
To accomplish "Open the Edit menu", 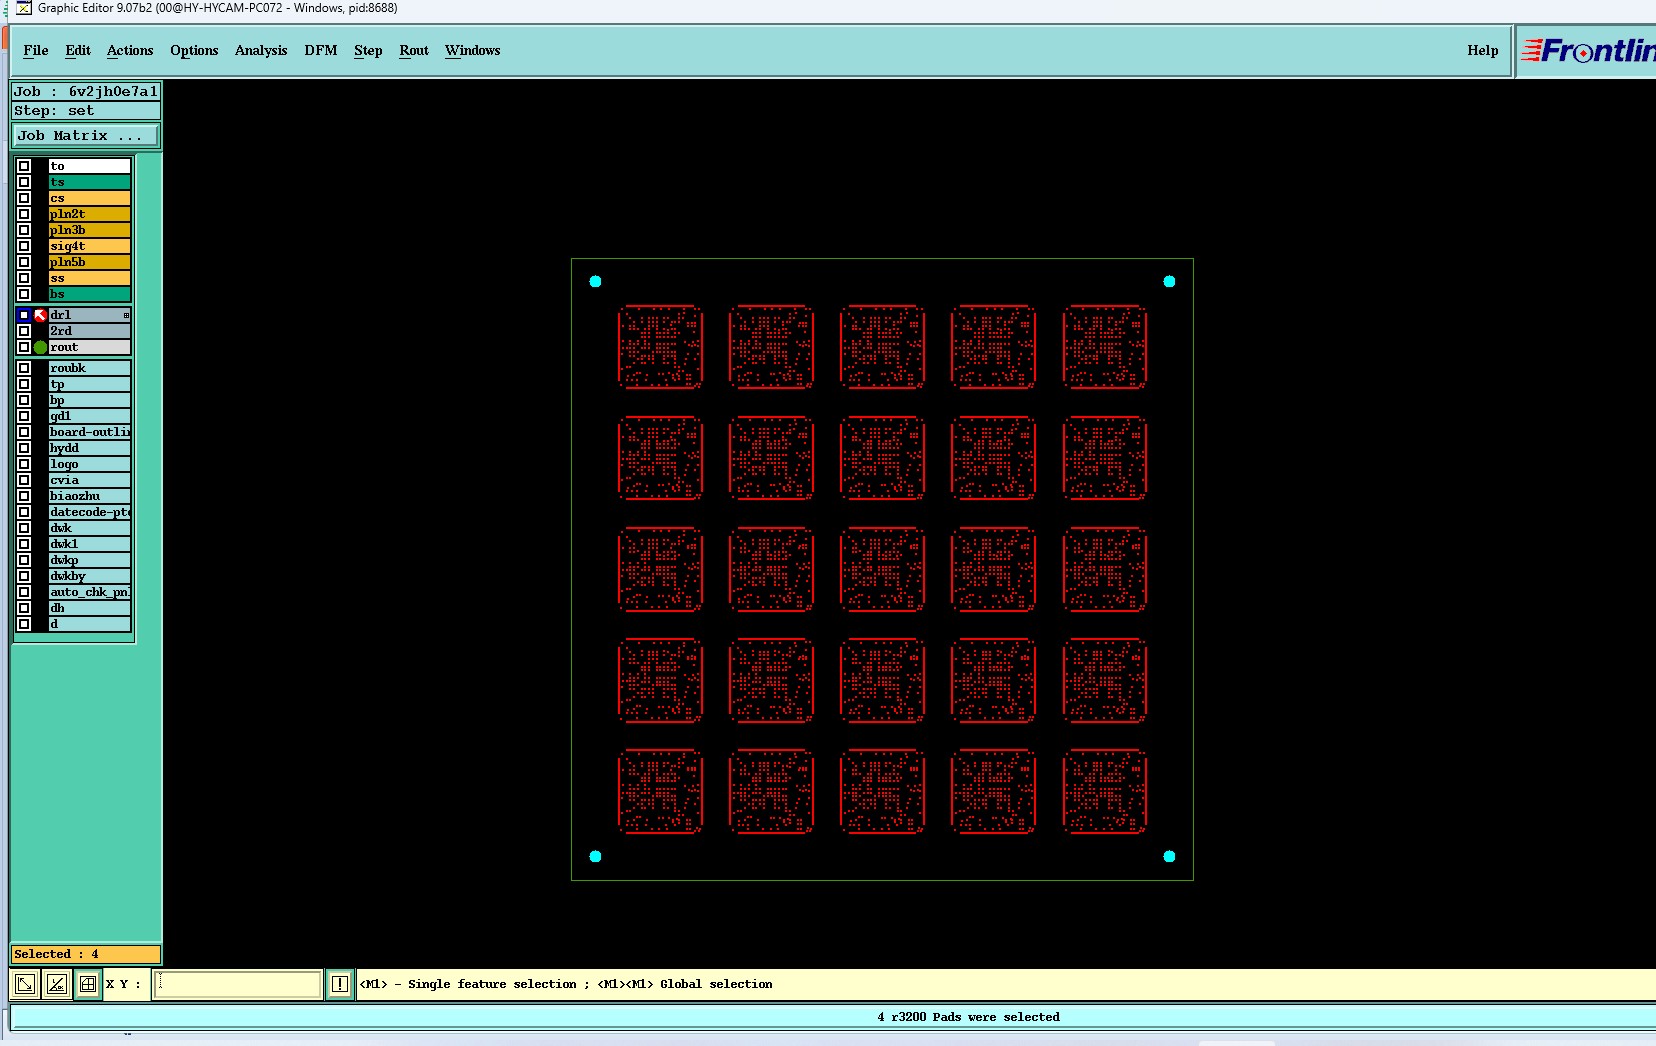I will (x=78, y=50).
